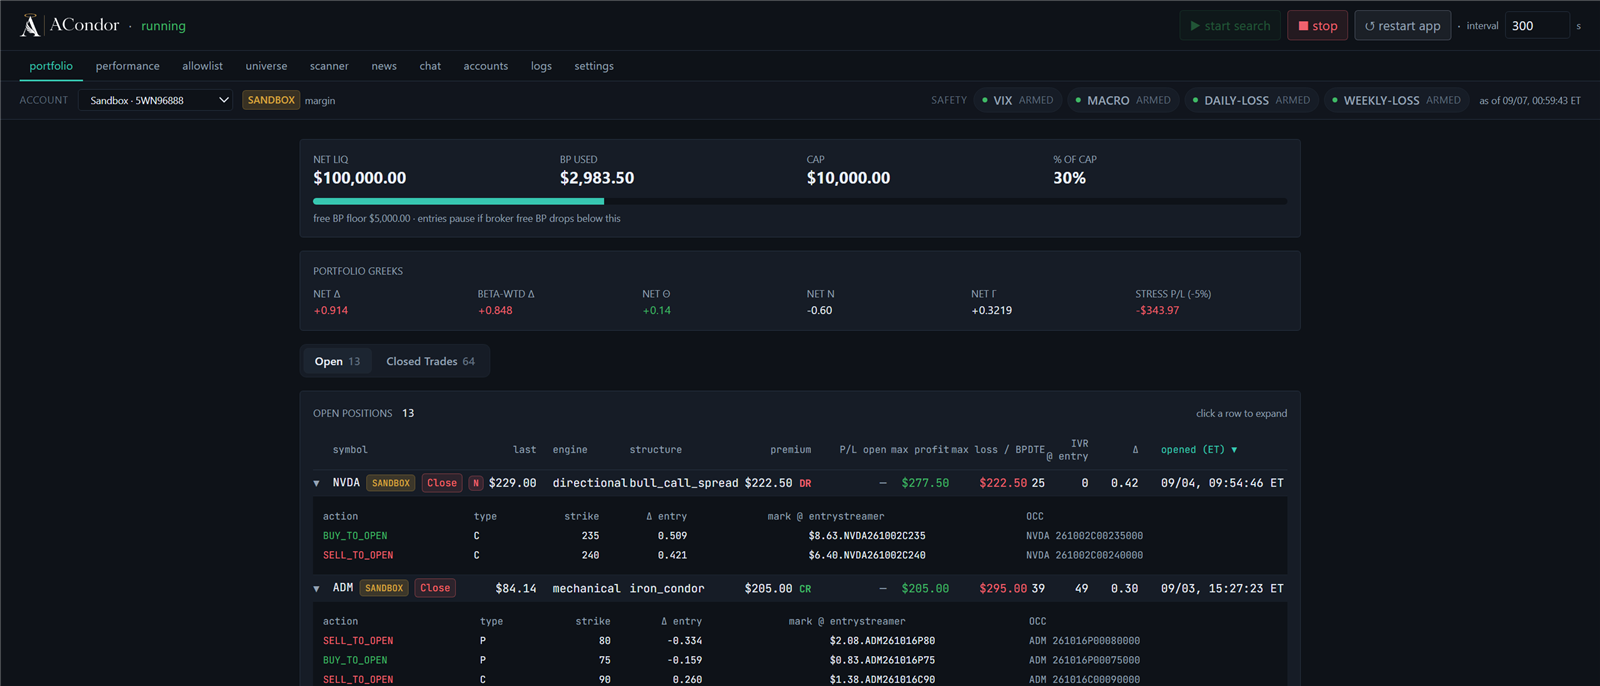Click the BETA-WTD Δ +0.848 value
Image resolution: width=1600 pixels, height=686 pixels.
point(495,311)
